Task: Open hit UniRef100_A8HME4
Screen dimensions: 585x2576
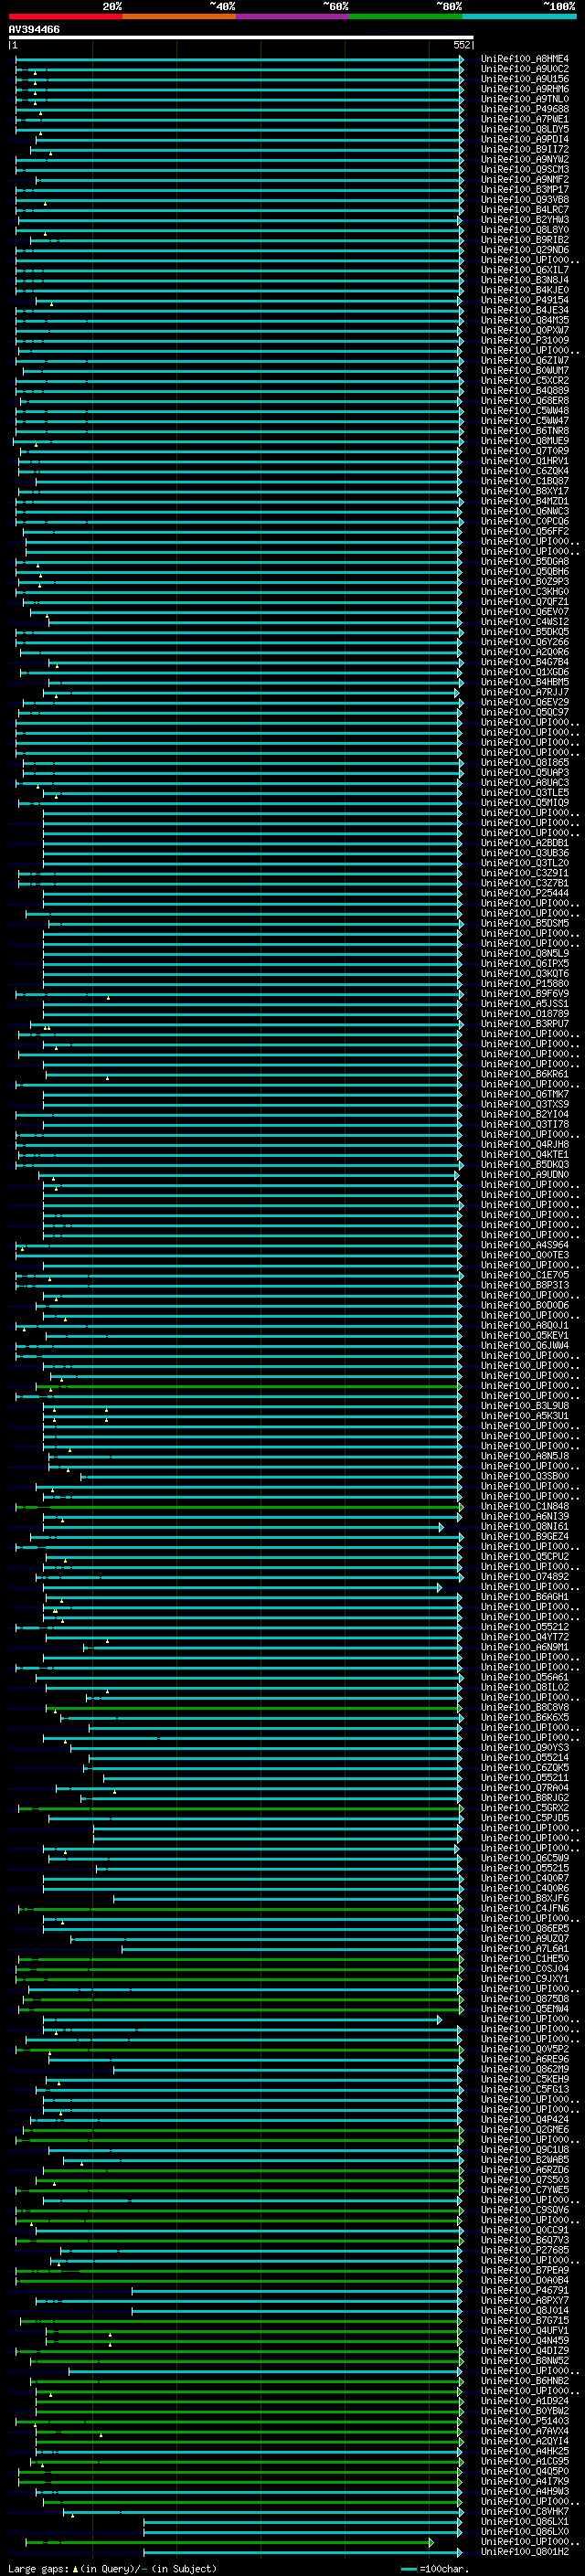Action: coord(525,59)
